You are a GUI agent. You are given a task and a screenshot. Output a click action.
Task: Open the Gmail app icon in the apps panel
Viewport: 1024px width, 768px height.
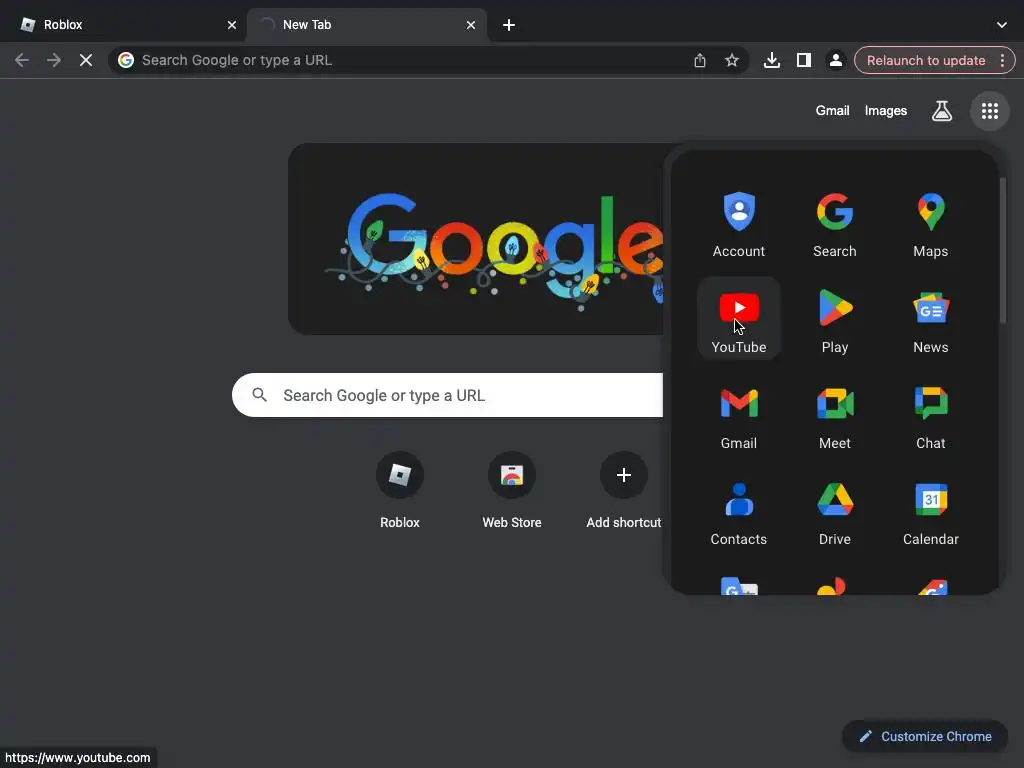pyautogui.click(x=739, y=414)
